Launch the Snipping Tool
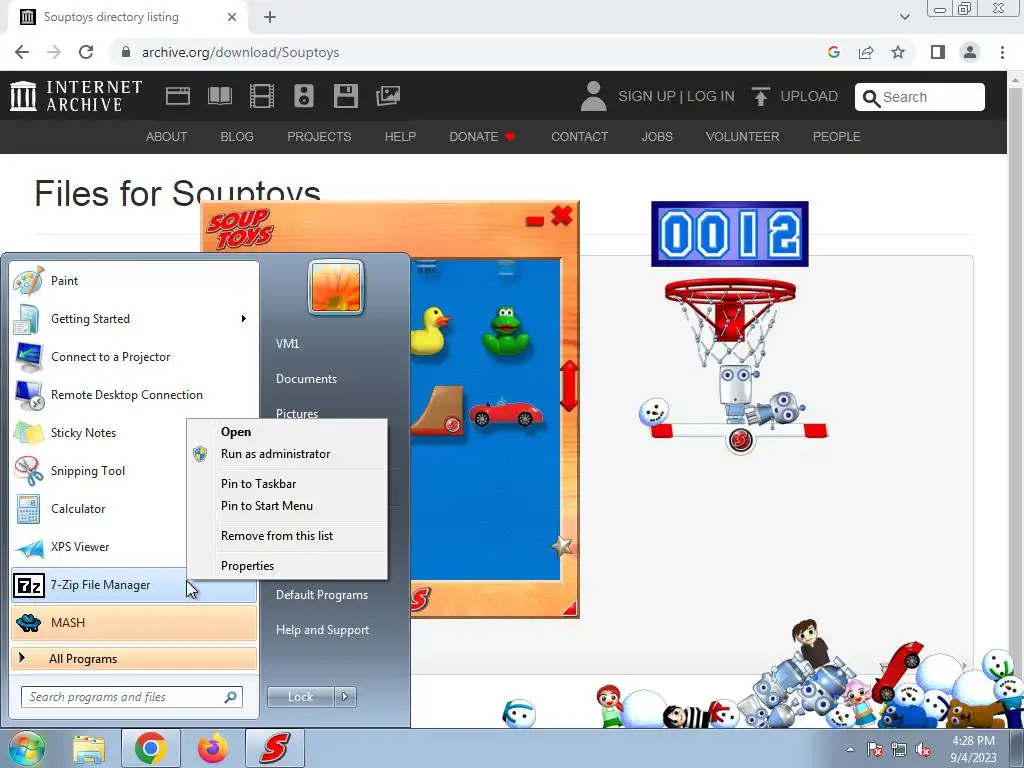1024x768 pixels. click(98, 471)
